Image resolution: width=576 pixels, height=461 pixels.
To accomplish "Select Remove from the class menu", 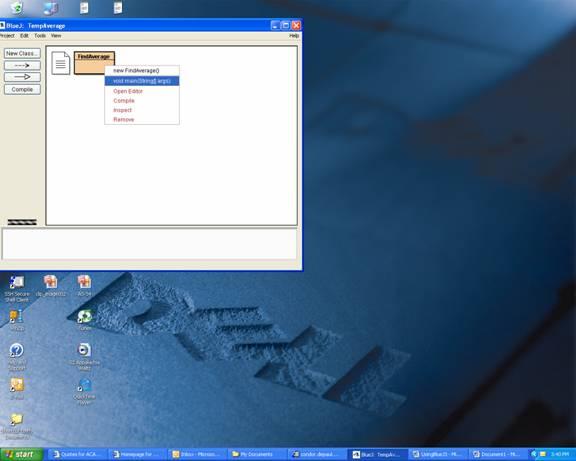I will 124,119.
